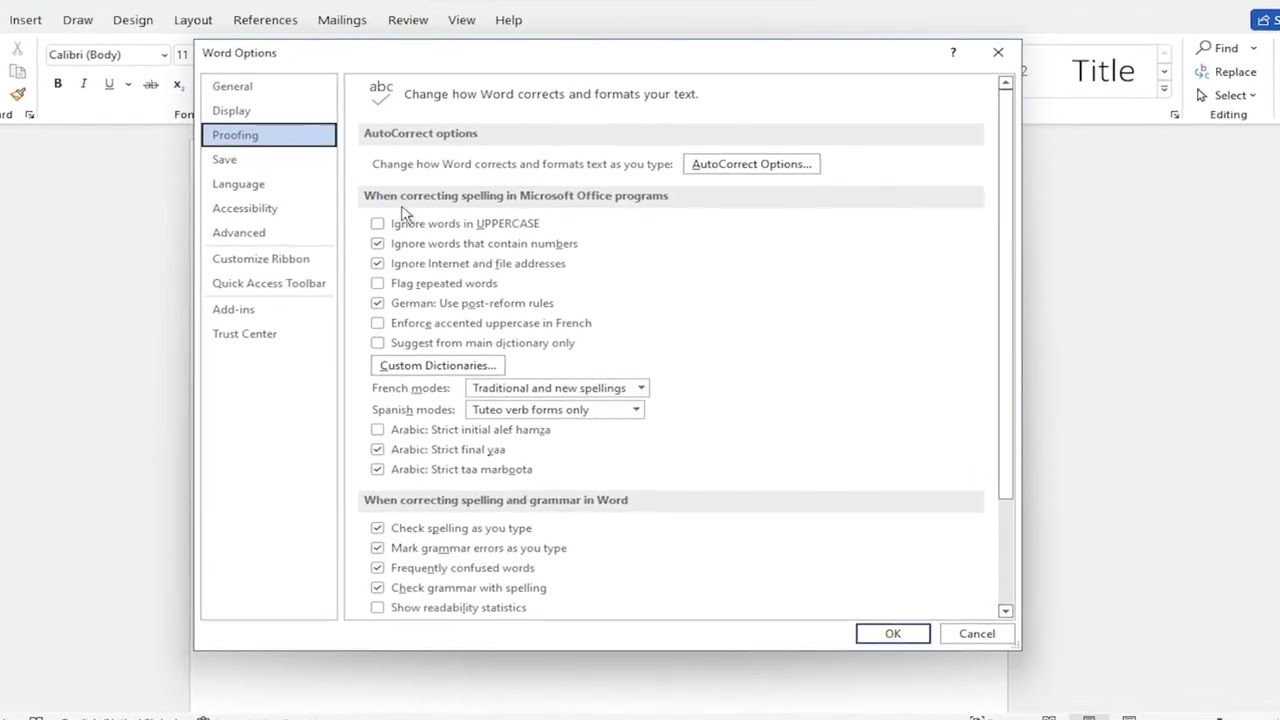
Task: Click the Find magnifier icon
Action: [x=1204, y=48]
